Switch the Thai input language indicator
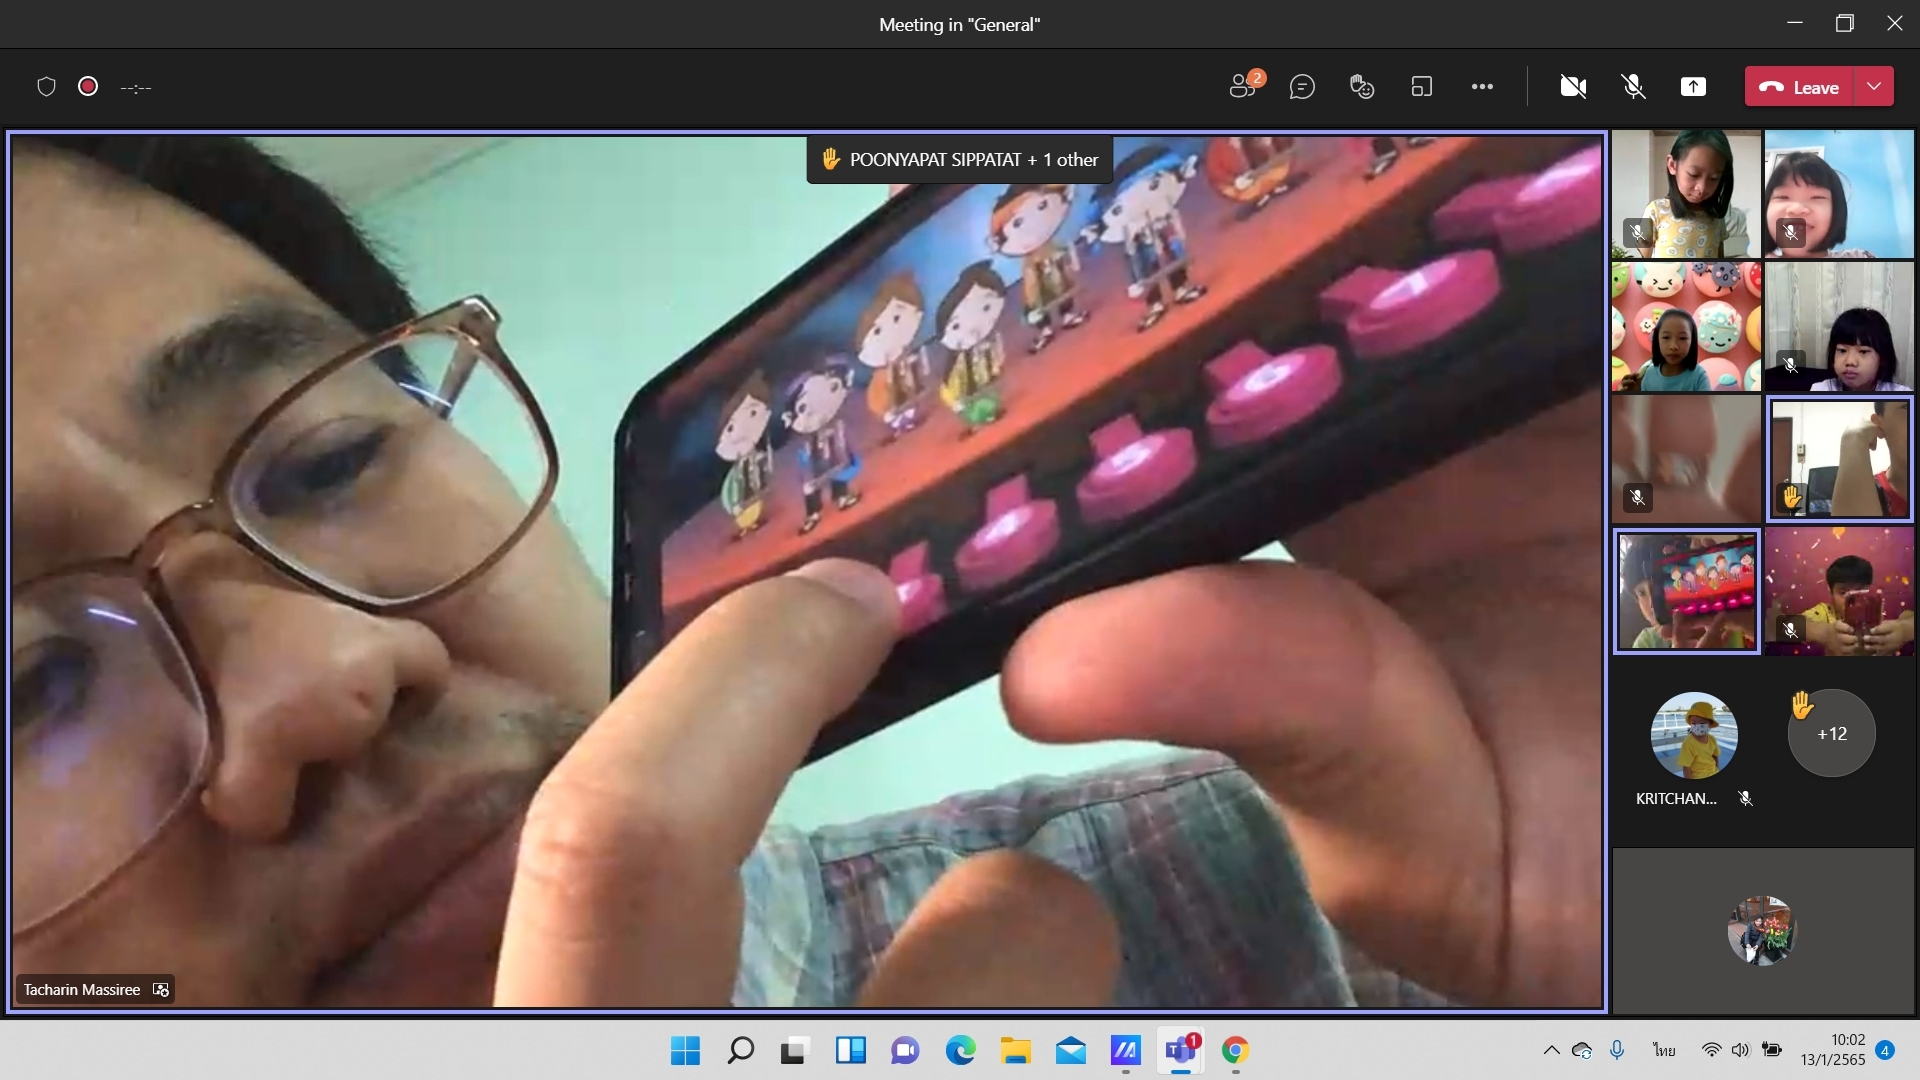Image resolution: width=1920 pixels, height=1080 pixels. pos(1664,1050)
